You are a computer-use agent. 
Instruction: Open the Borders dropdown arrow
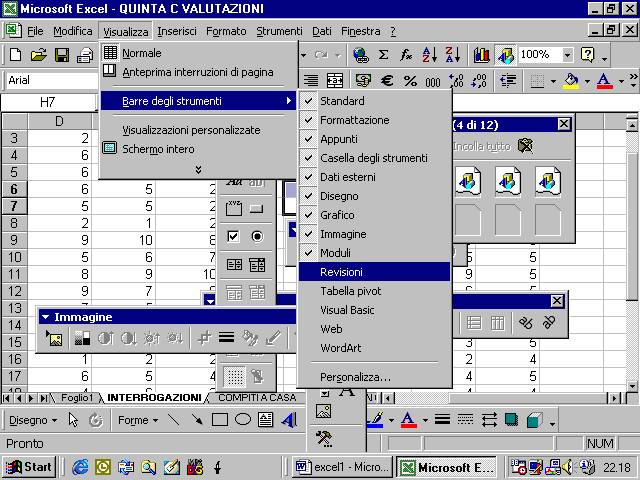(553, 81)
